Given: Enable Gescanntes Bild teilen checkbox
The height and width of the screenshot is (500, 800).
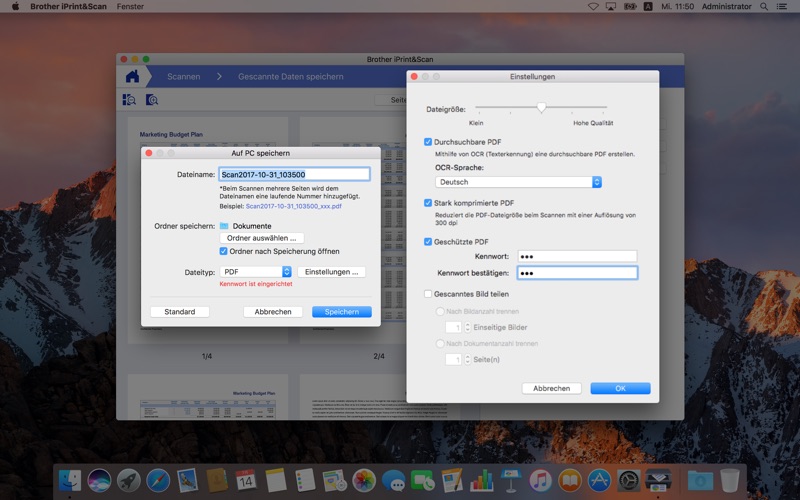Looking at the screenshot, I should point(428,294).
